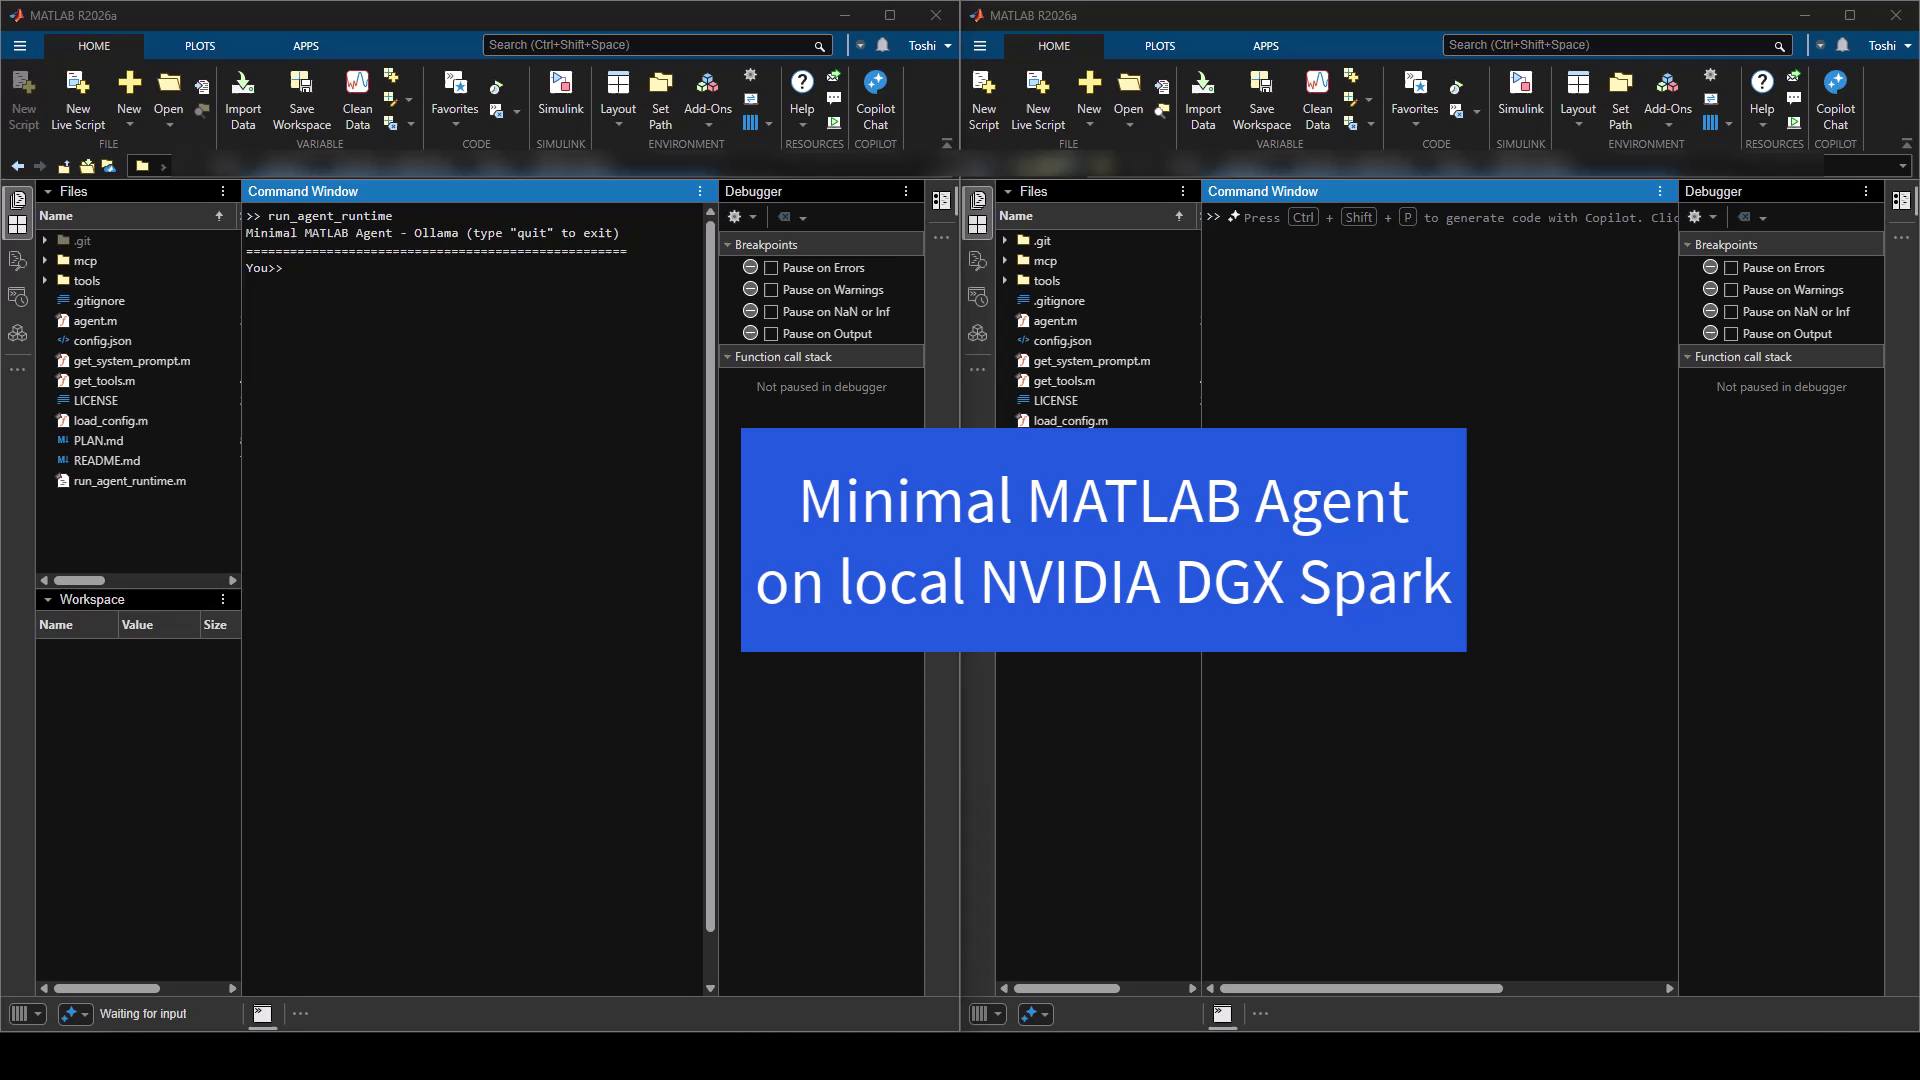The width and height of the screenshot is (1920, 1080).
Task: Click Set Path icon in left MATLAB window
Action: (x=660, y=82)
